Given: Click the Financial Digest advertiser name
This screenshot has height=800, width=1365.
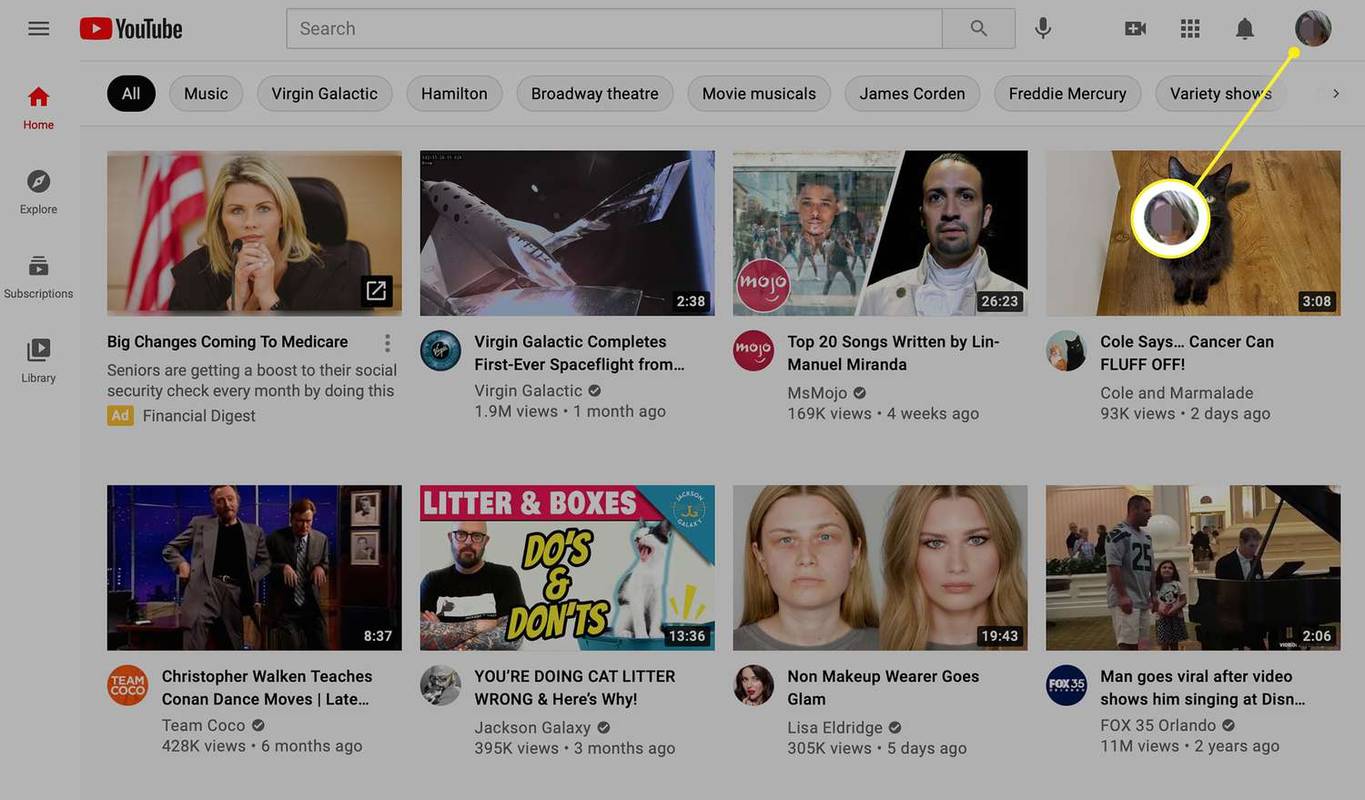Looking at the screenshot, I should 199,416.
